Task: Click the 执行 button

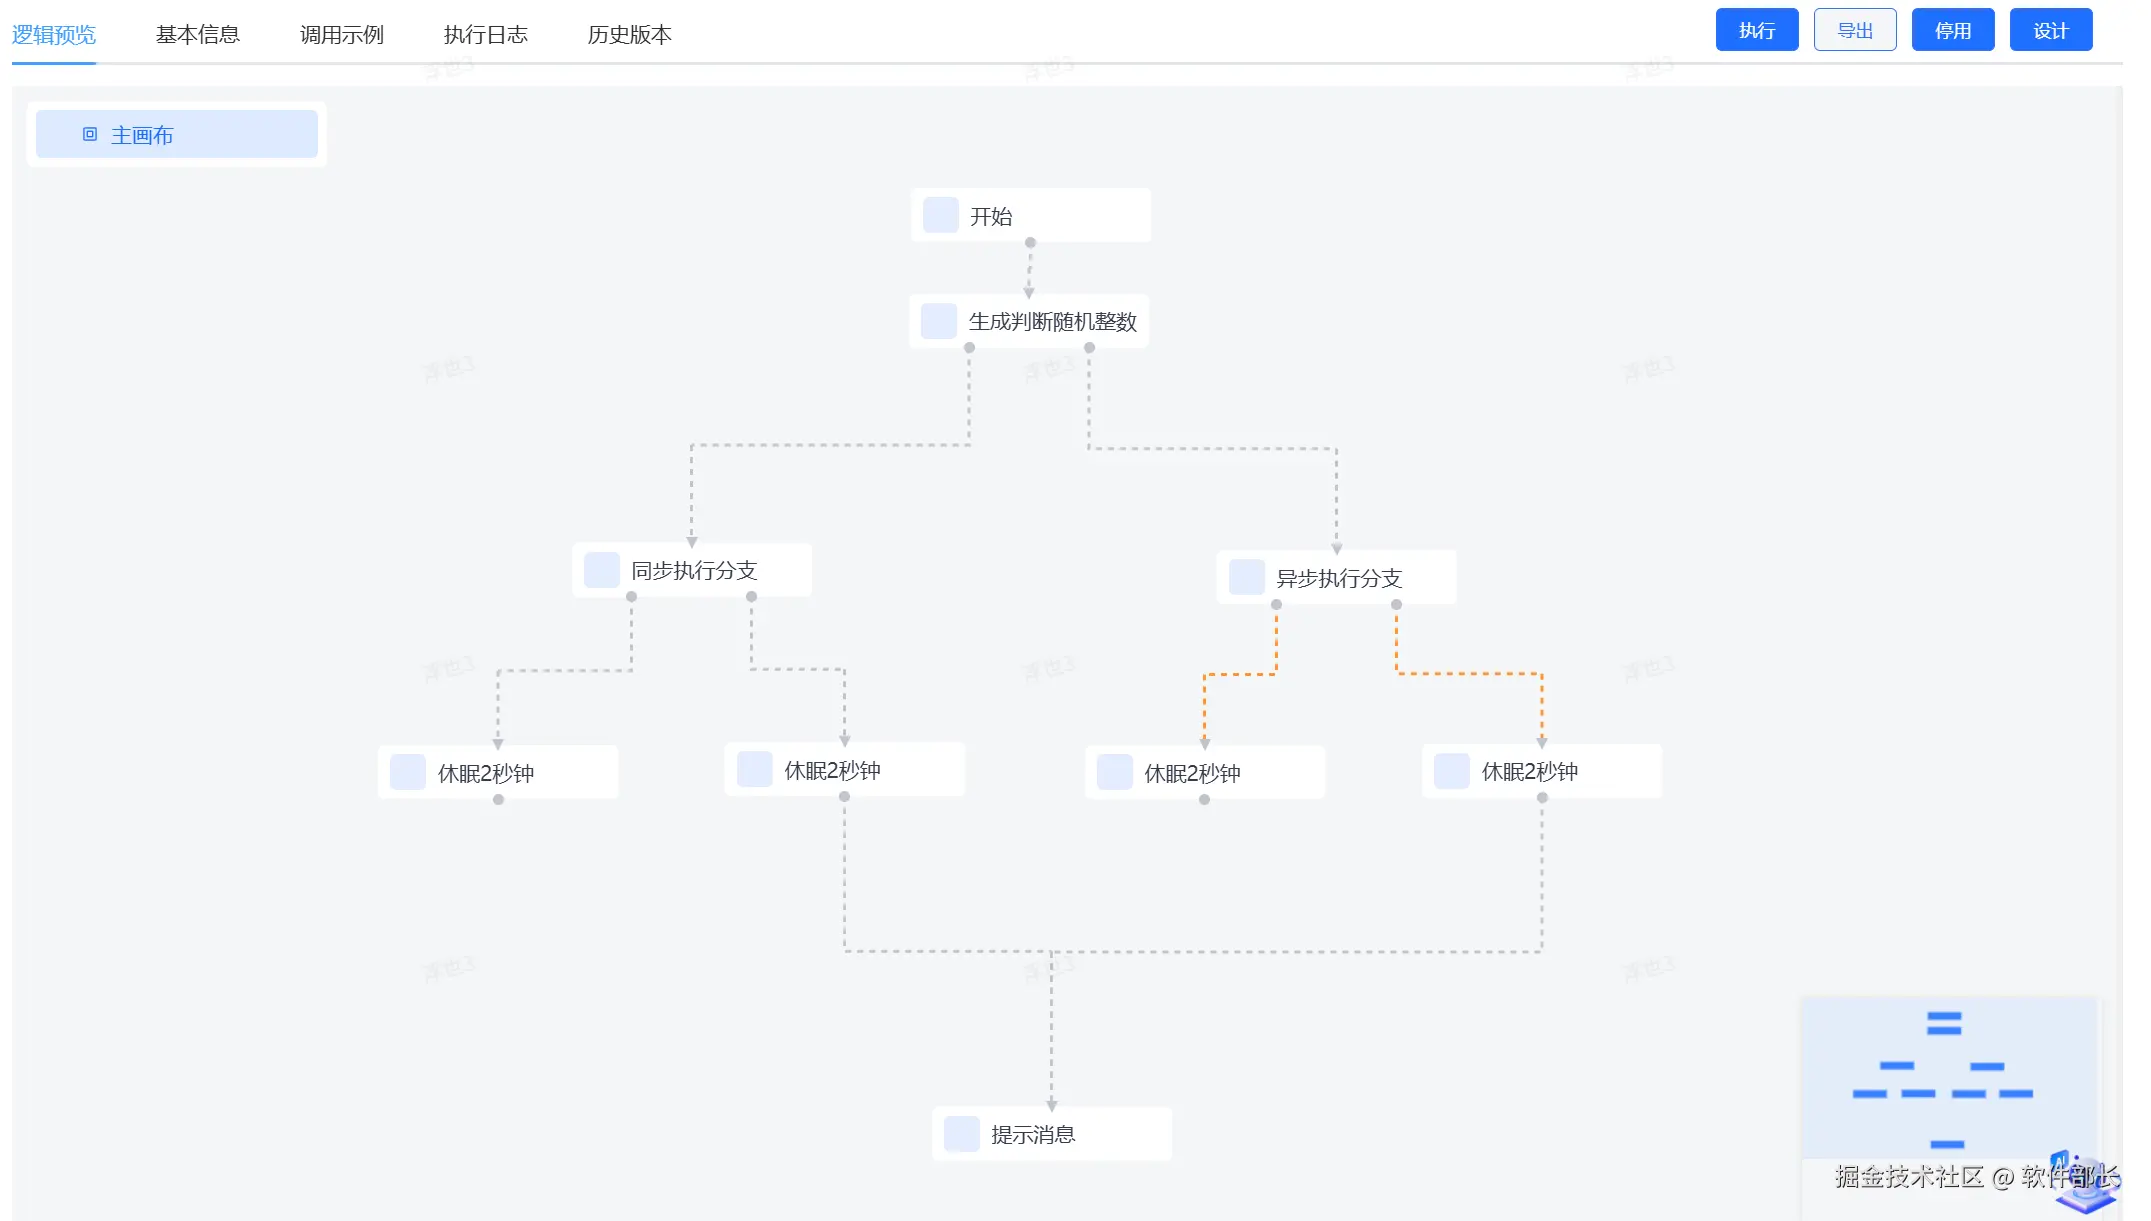Action: pyautogui.click(x=1756, y=30)
